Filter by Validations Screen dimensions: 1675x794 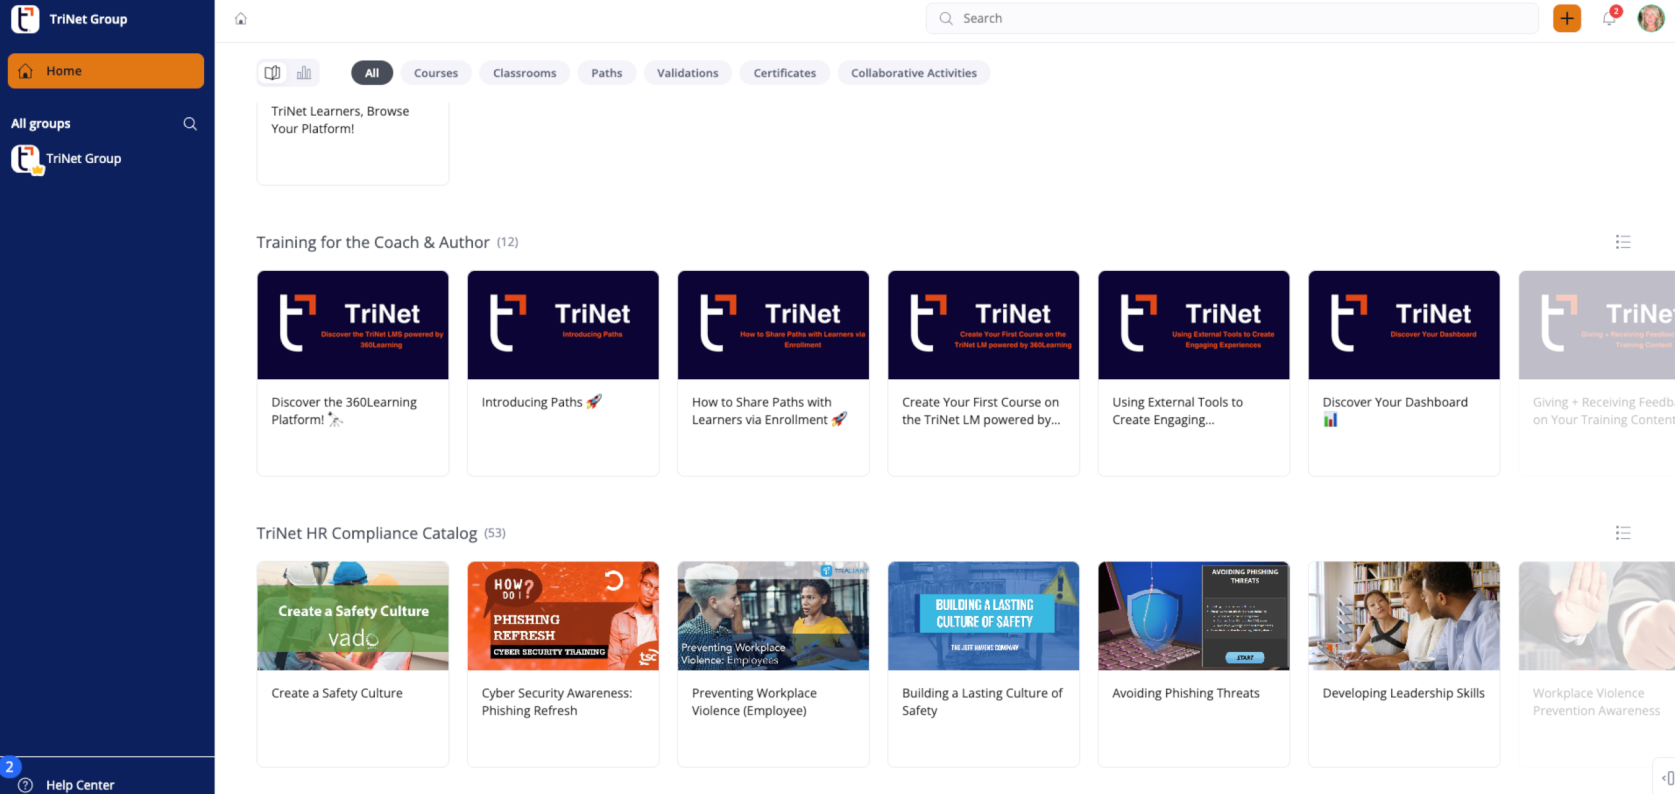pos(688,73)
